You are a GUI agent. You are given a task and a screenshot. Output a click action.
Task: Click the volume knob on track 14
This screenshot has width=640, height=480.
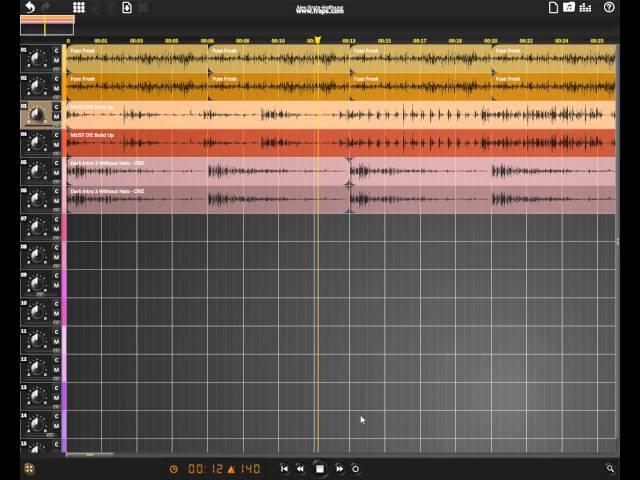(x=37, y=425)
